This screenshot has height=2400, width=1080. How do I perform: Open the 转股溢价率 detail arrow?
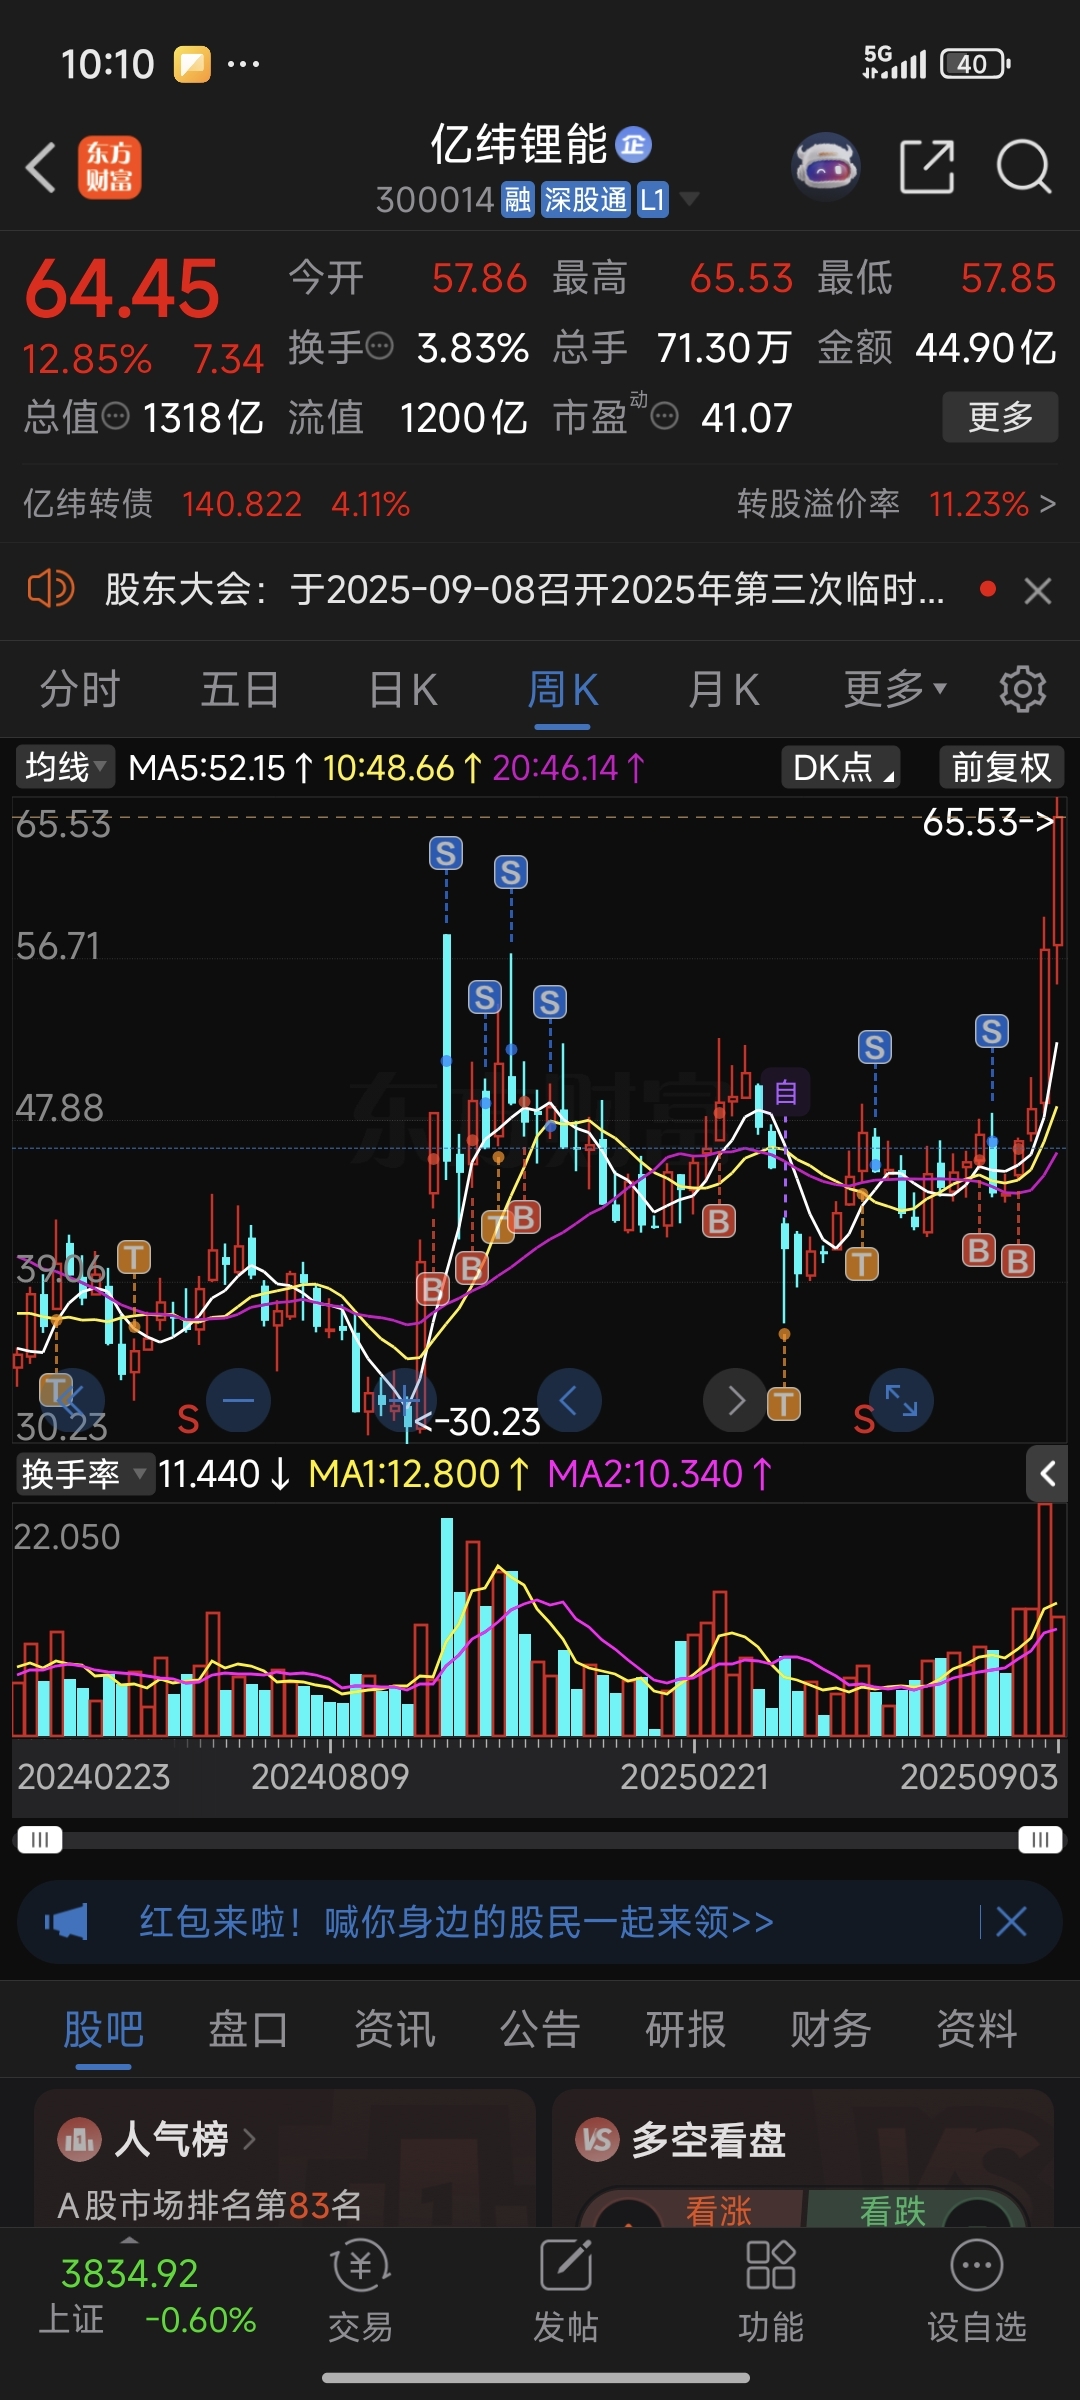pos(1047,504)
